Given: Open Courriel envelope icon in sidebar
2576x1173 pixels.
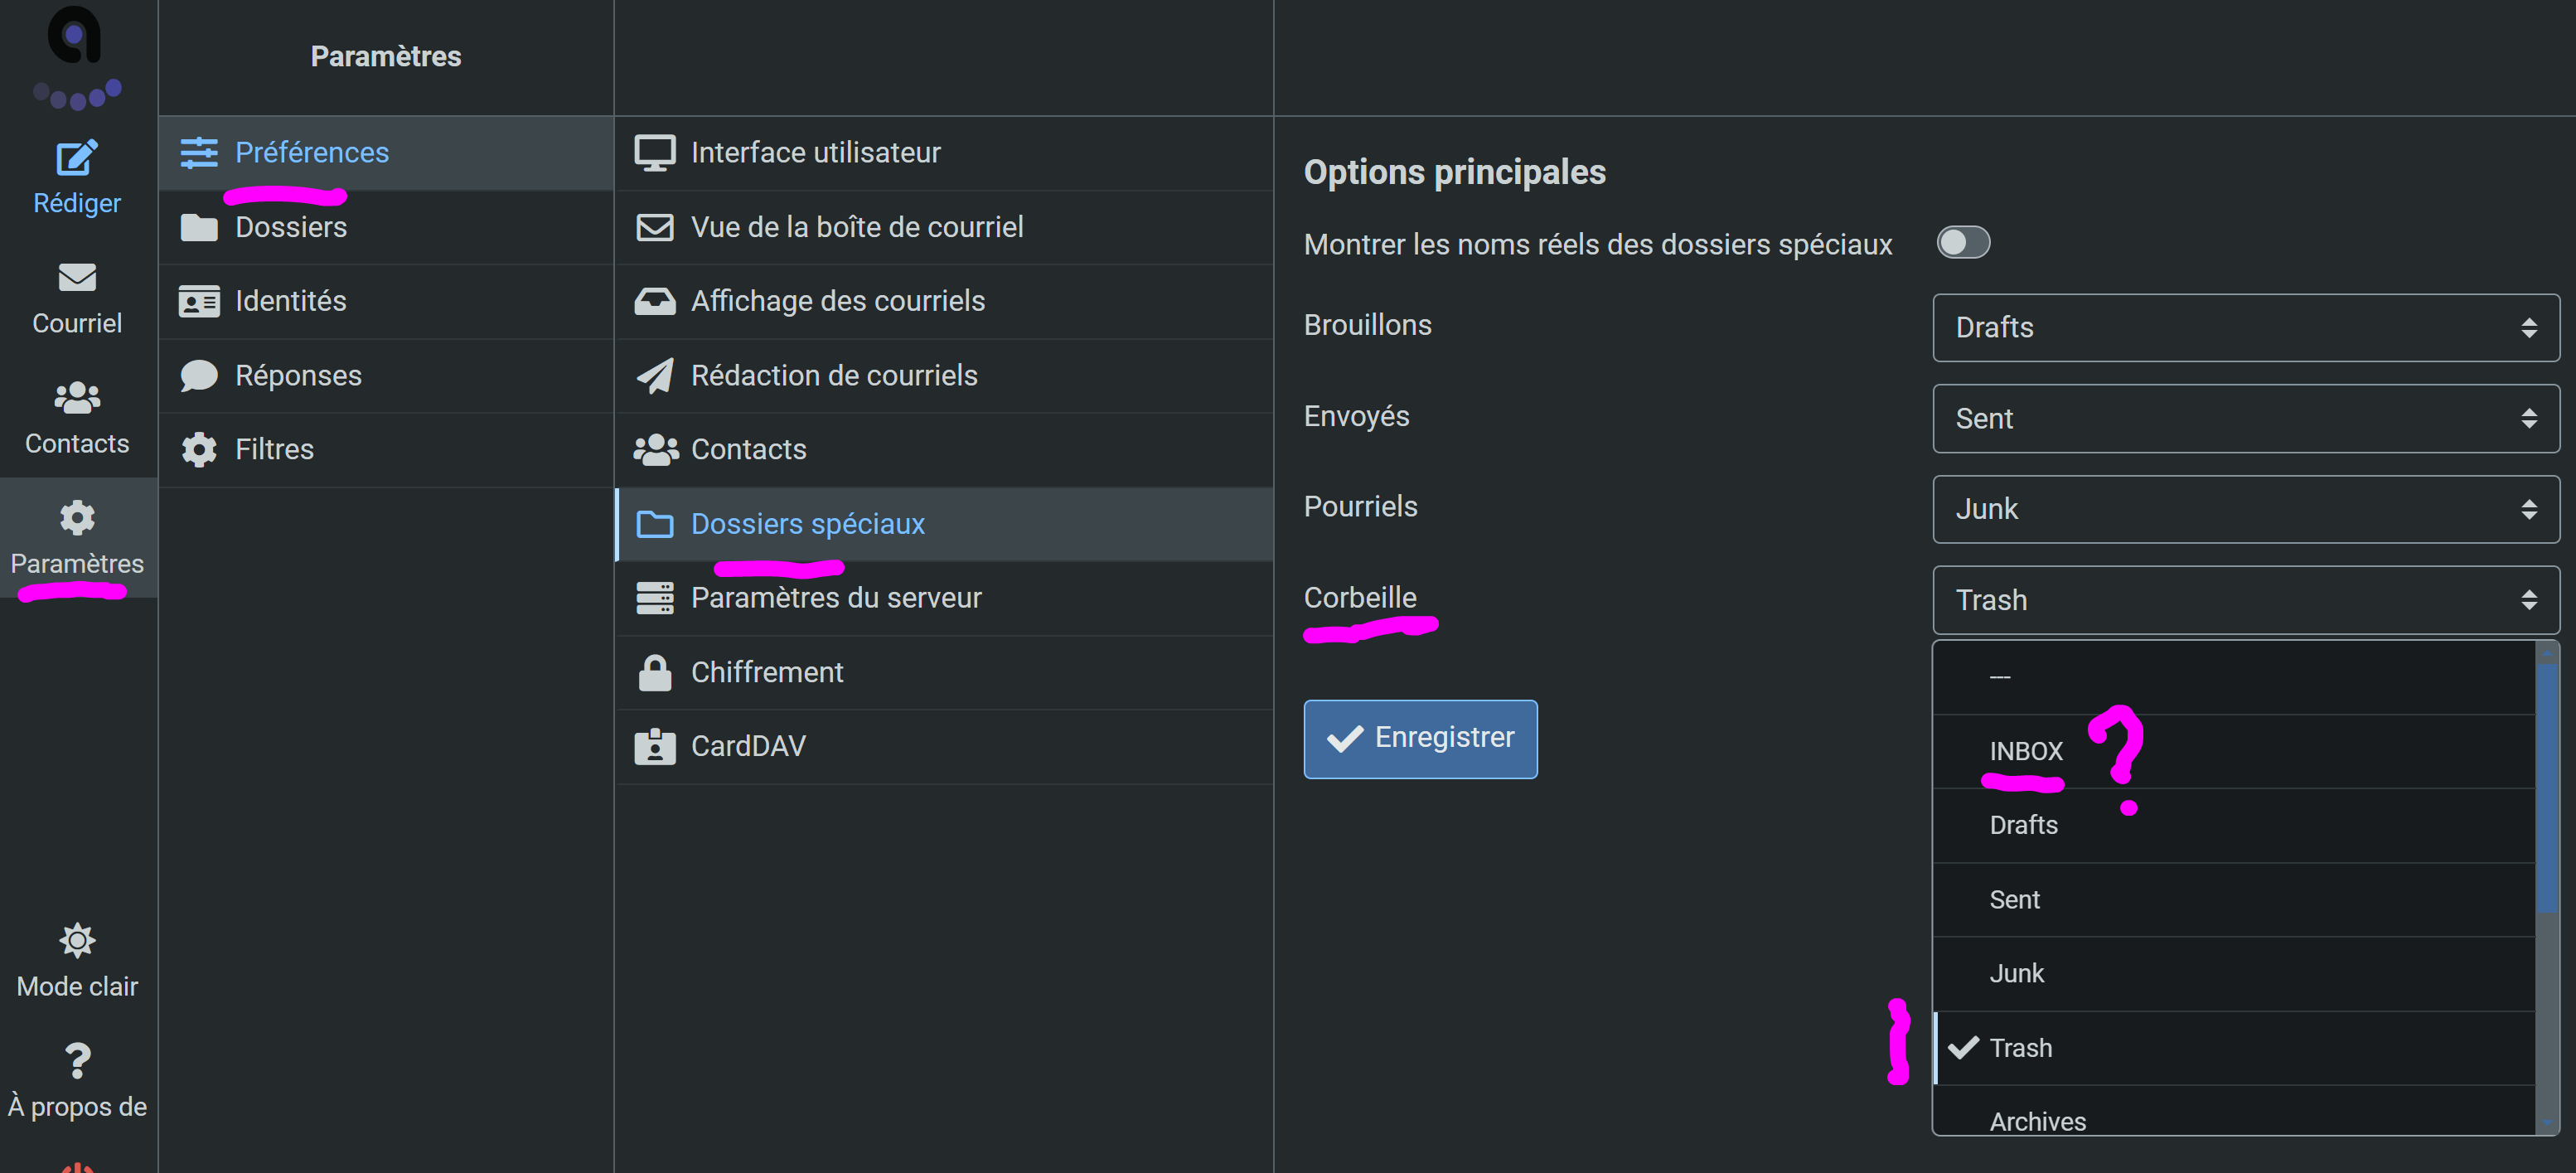Looking at the screenshot, I should point(77,278).
